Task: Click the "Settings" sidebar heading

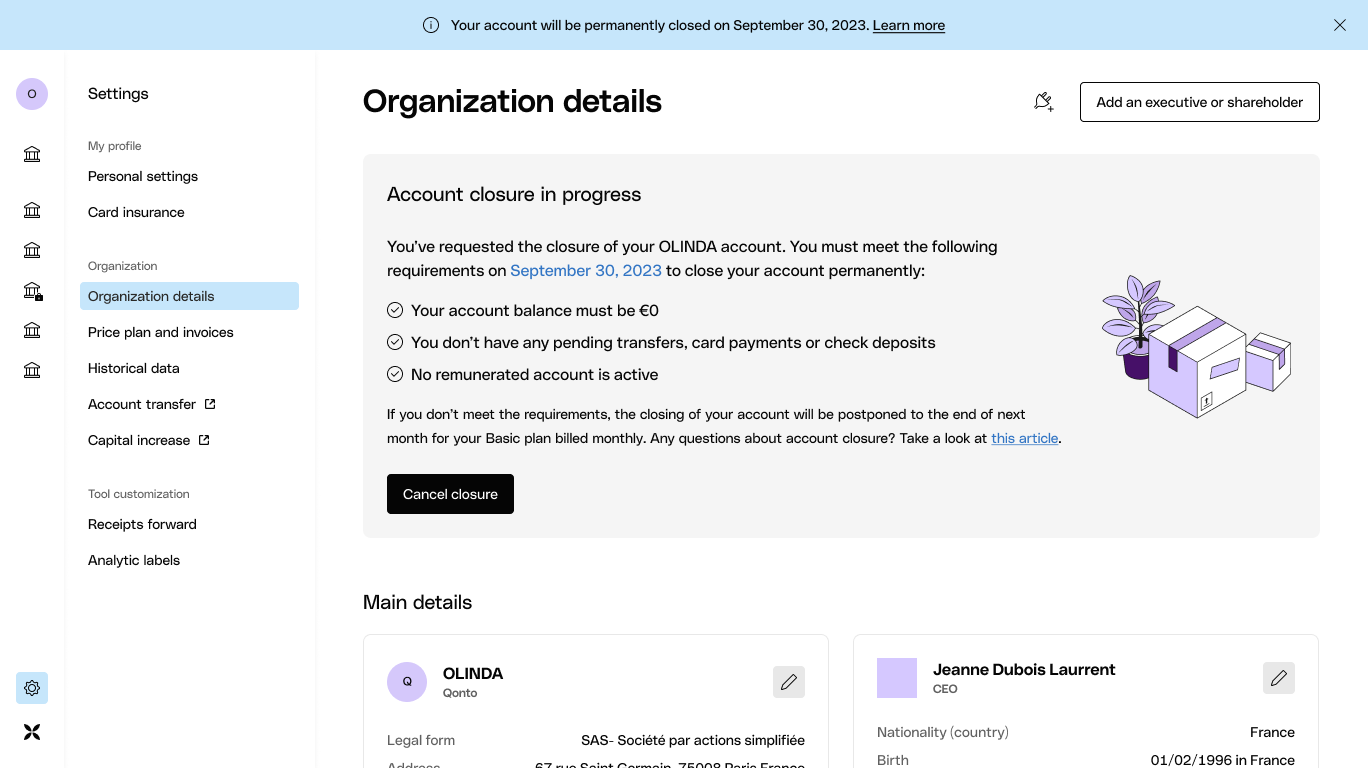Action: [x=118, y=93]
